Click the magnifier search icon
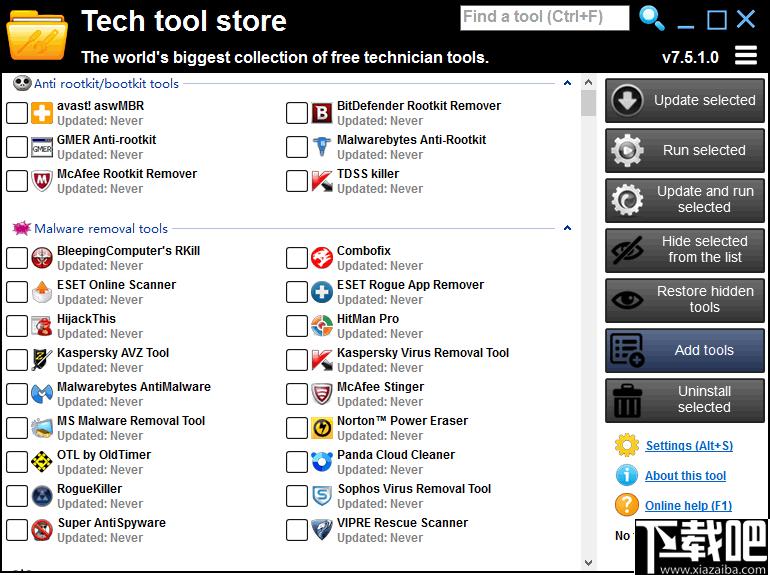770x575 pixels. (652, 19)
